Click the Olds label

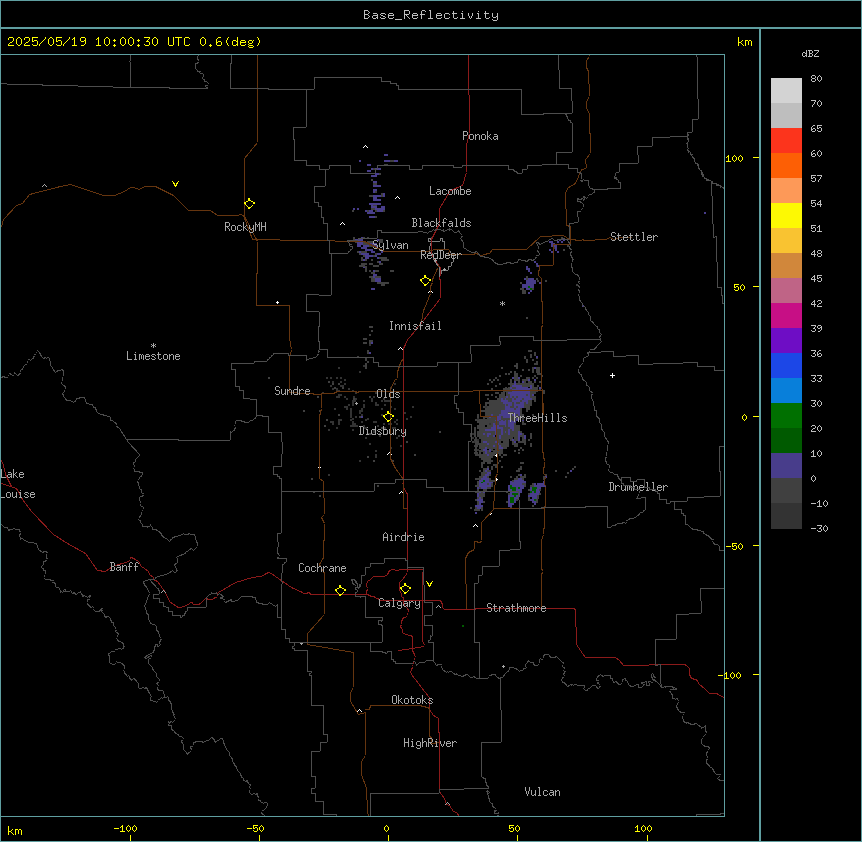coord(388,394)
